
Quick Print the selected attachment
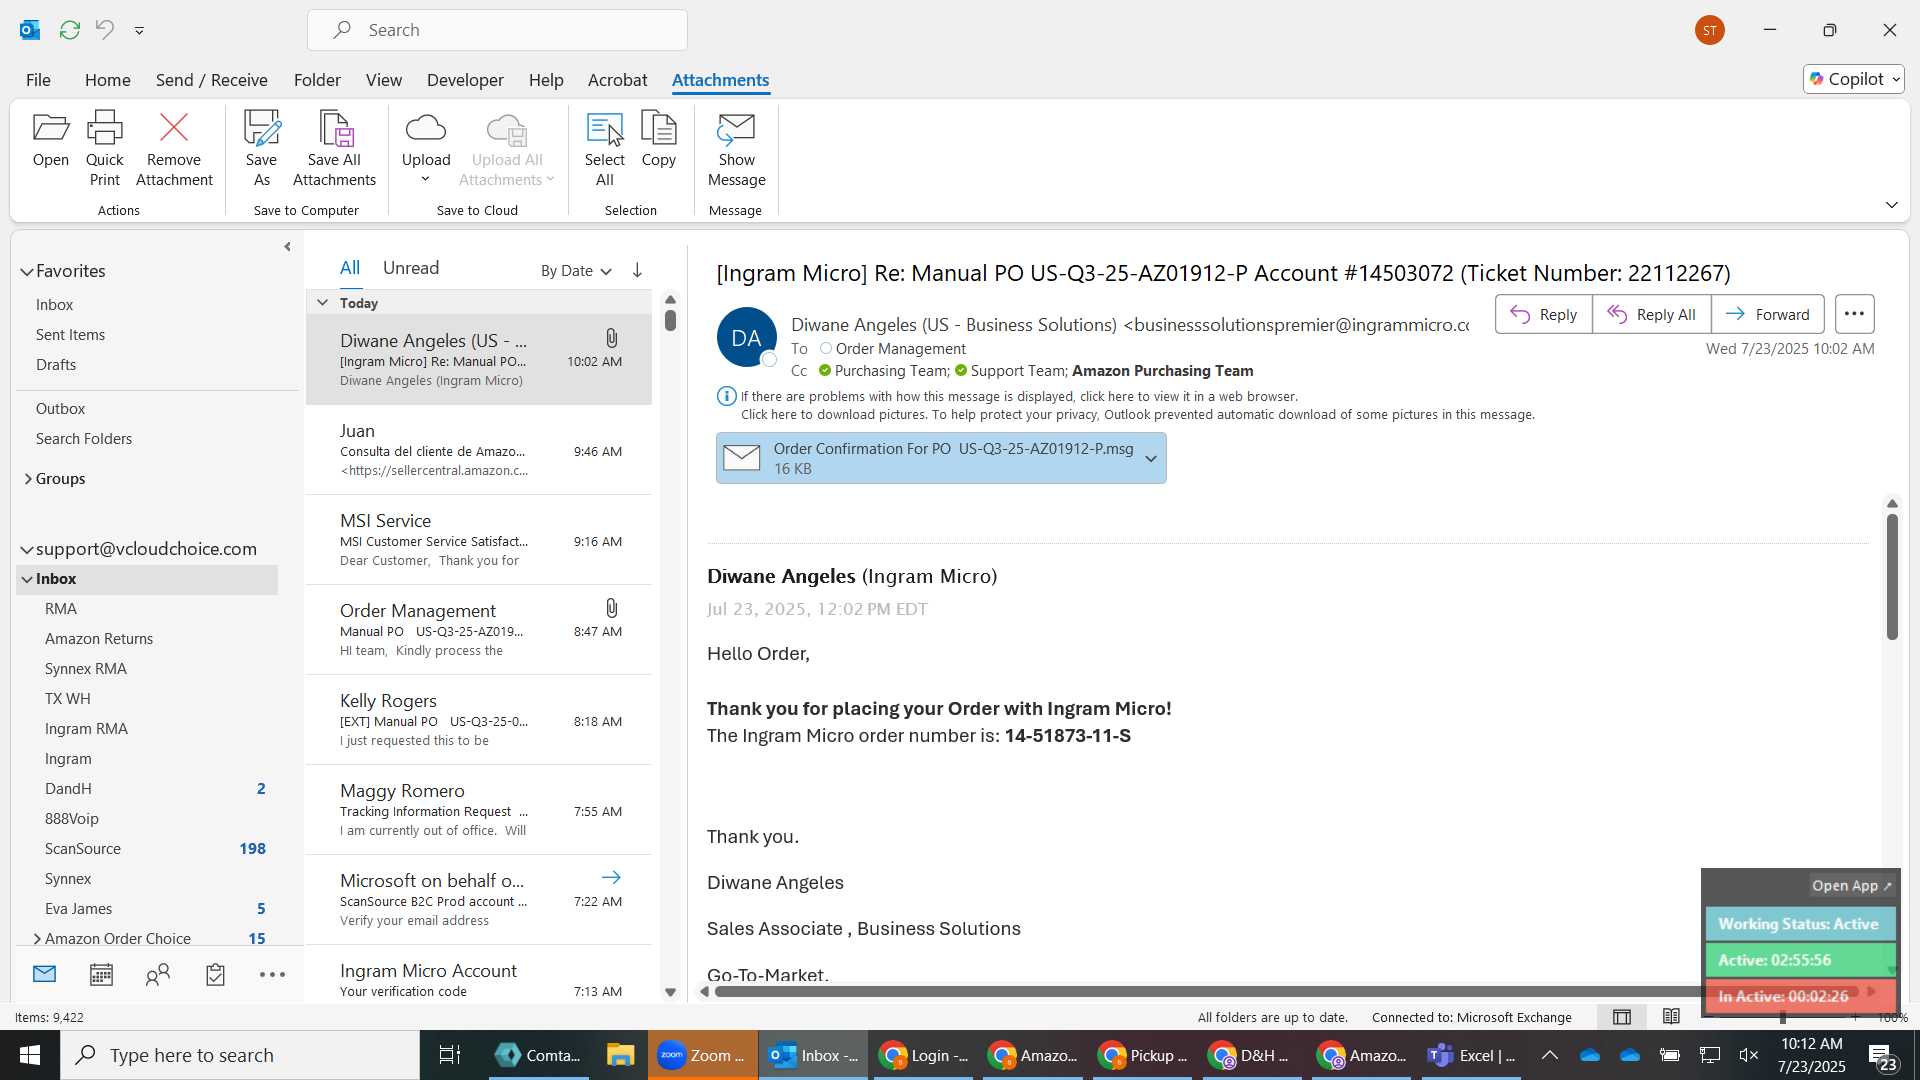[104, 149]
